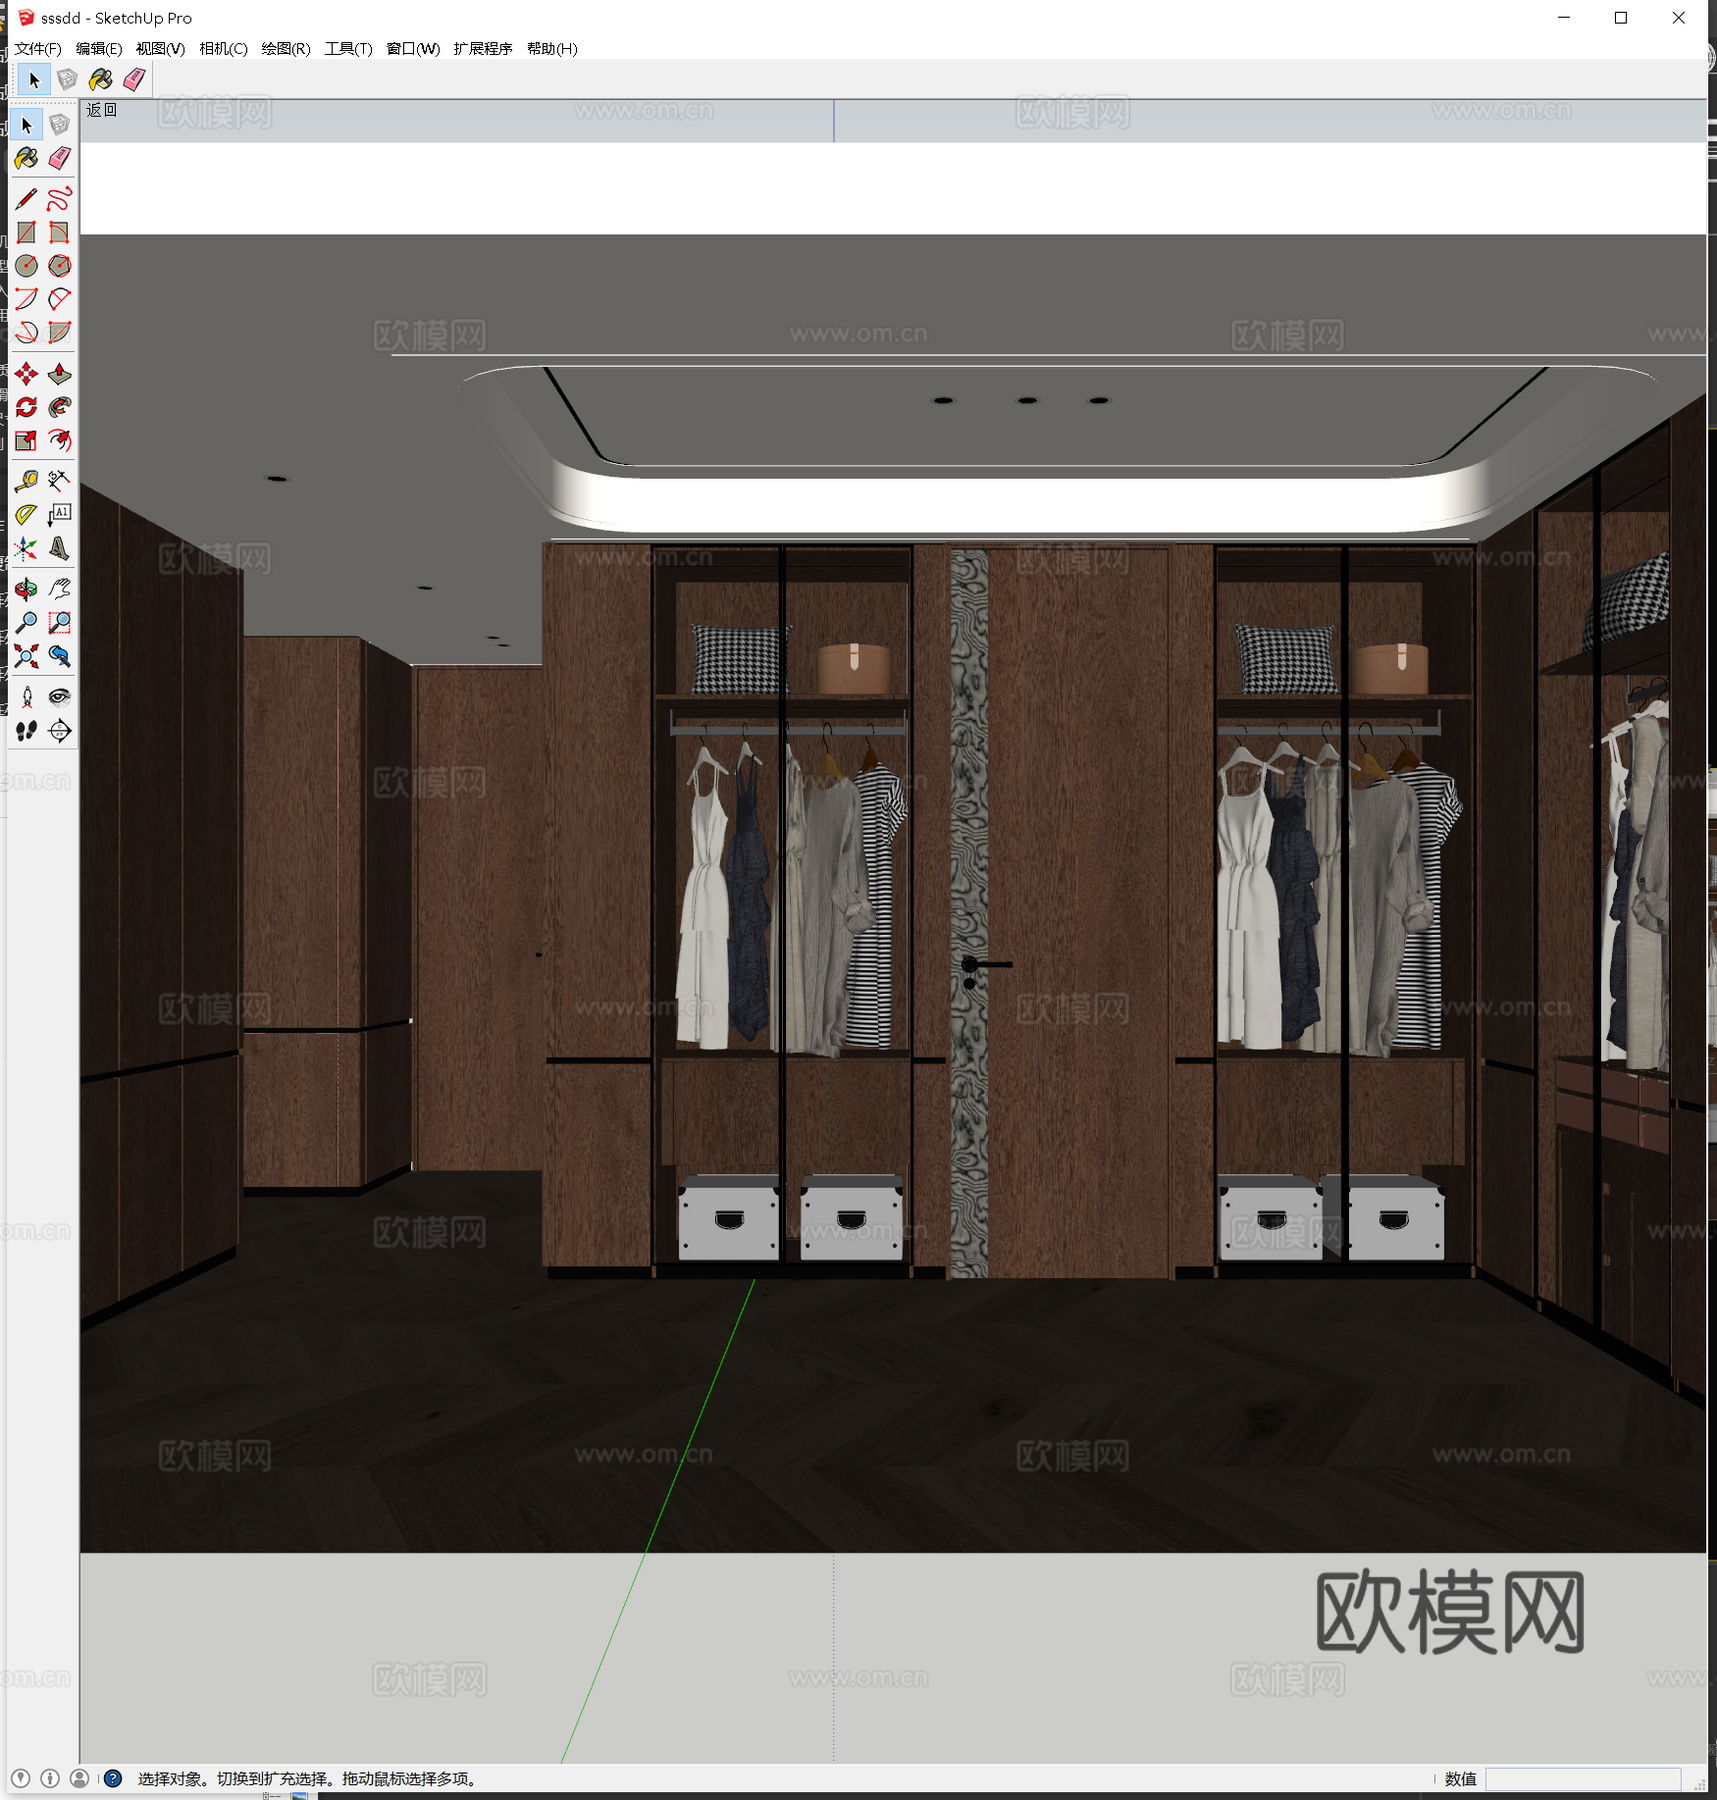Select the 2-Point Arc tool
This screenshot has height=1800, width=1717.
tap(60, 298)
